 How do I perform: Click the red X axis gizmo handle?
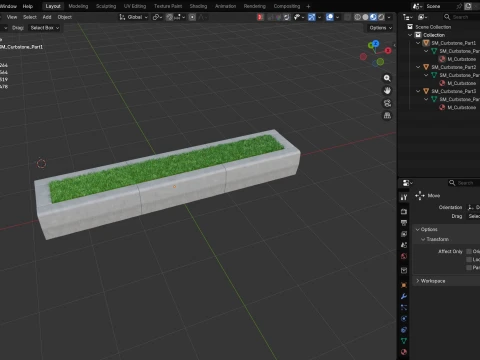[x=388, y=51]
